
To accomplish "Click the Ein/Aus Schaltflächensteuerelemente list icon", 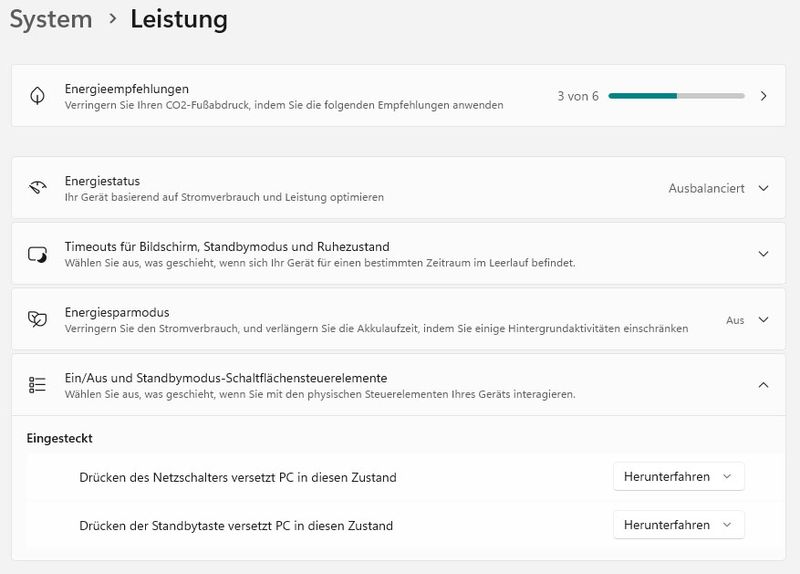I will (x=38, y=385).
